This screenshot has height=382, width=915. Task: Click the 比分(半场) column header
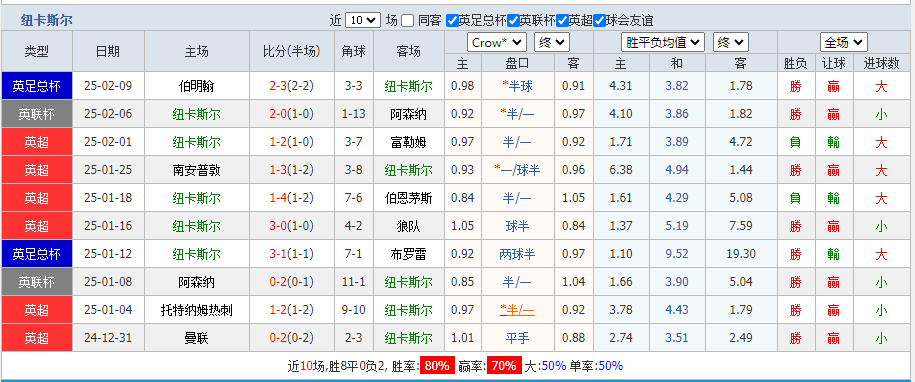[x=292, y=51]
